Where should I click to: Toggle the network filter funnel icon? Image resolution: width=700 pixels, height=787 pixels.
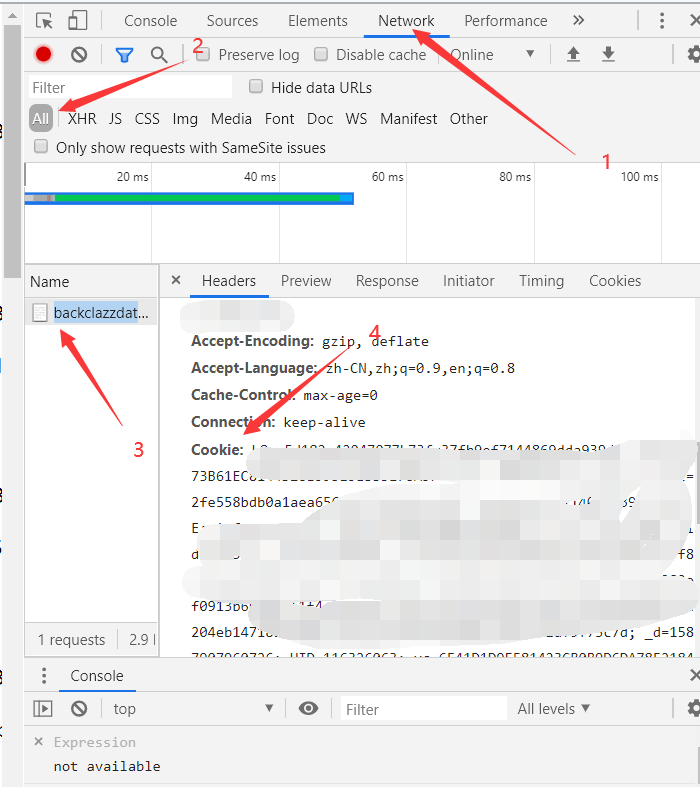point(124,55)
